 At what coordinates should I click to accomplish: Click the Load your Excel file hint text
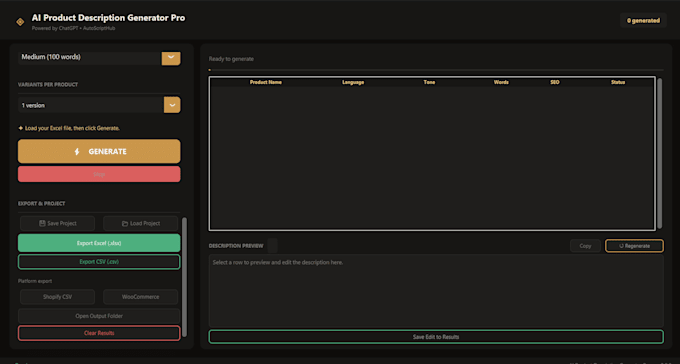point(69,128)
